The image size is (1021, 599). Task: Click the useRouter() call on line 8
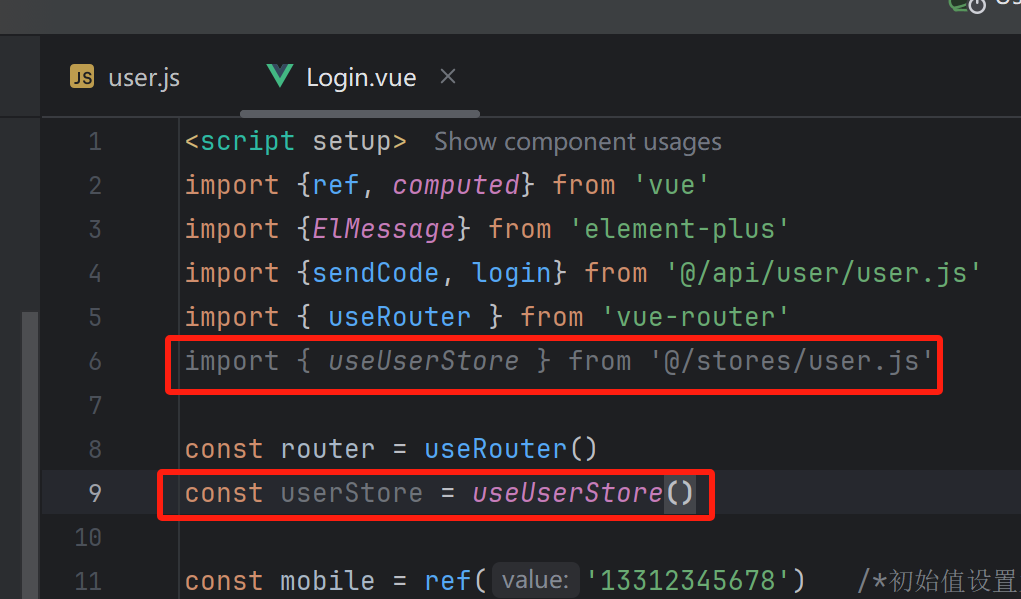click(510, 449)
